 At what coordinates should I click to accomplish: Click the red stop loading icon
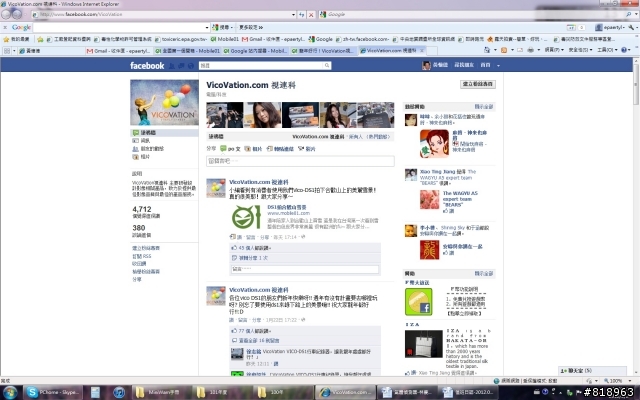[311, 14]
